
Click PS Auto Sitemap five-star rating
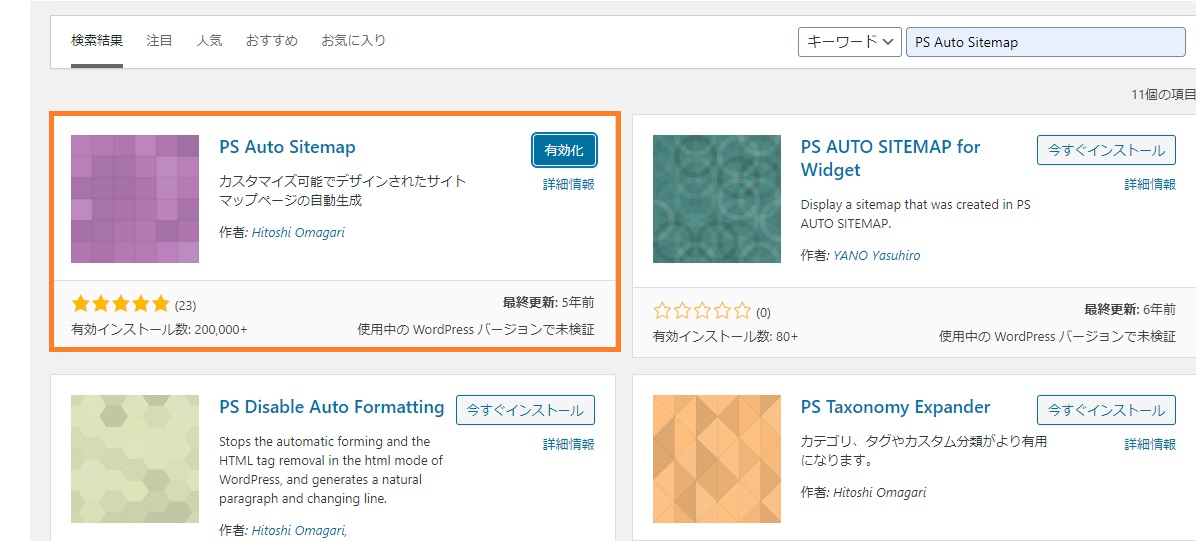pyautogui.click(x=120, y=304)
